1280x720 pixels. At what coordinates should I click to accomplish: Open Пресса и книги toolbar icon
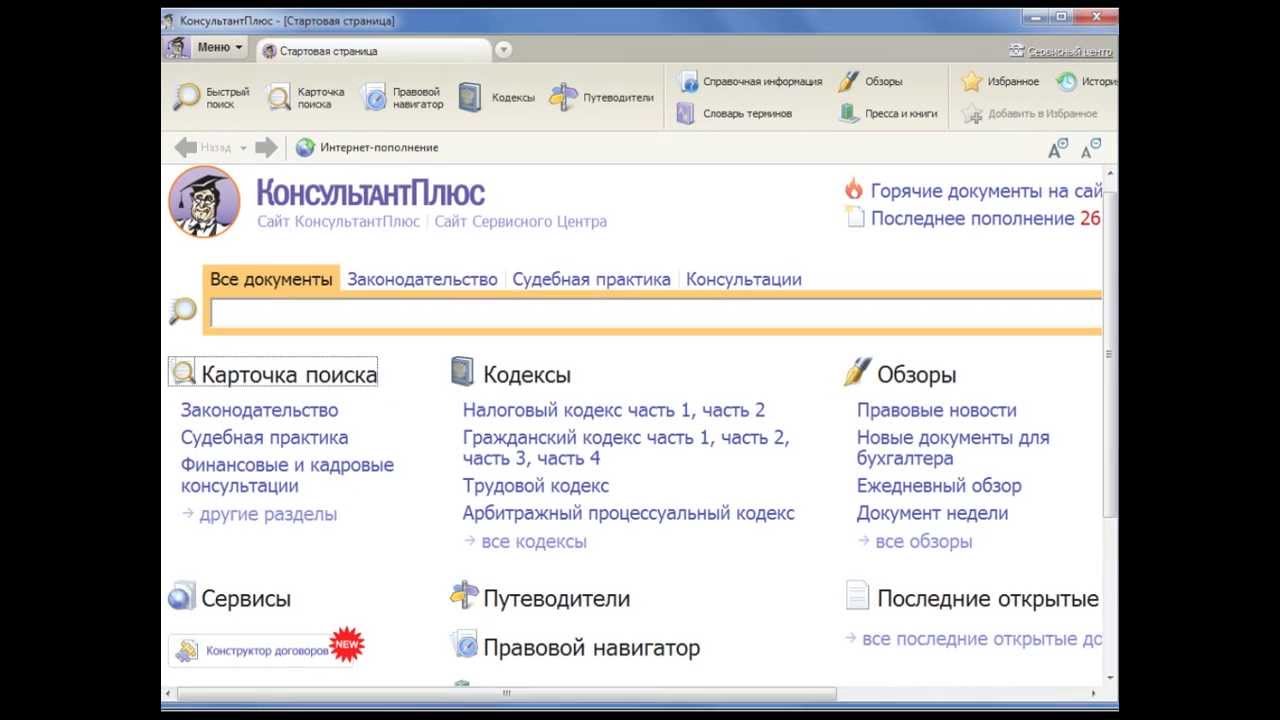[x=849, y=113]
